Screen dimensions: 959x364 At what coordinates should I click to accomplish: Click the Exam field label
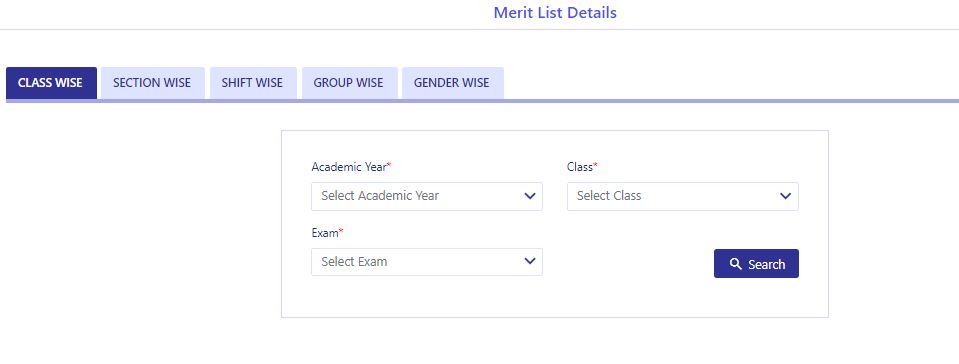325,232
